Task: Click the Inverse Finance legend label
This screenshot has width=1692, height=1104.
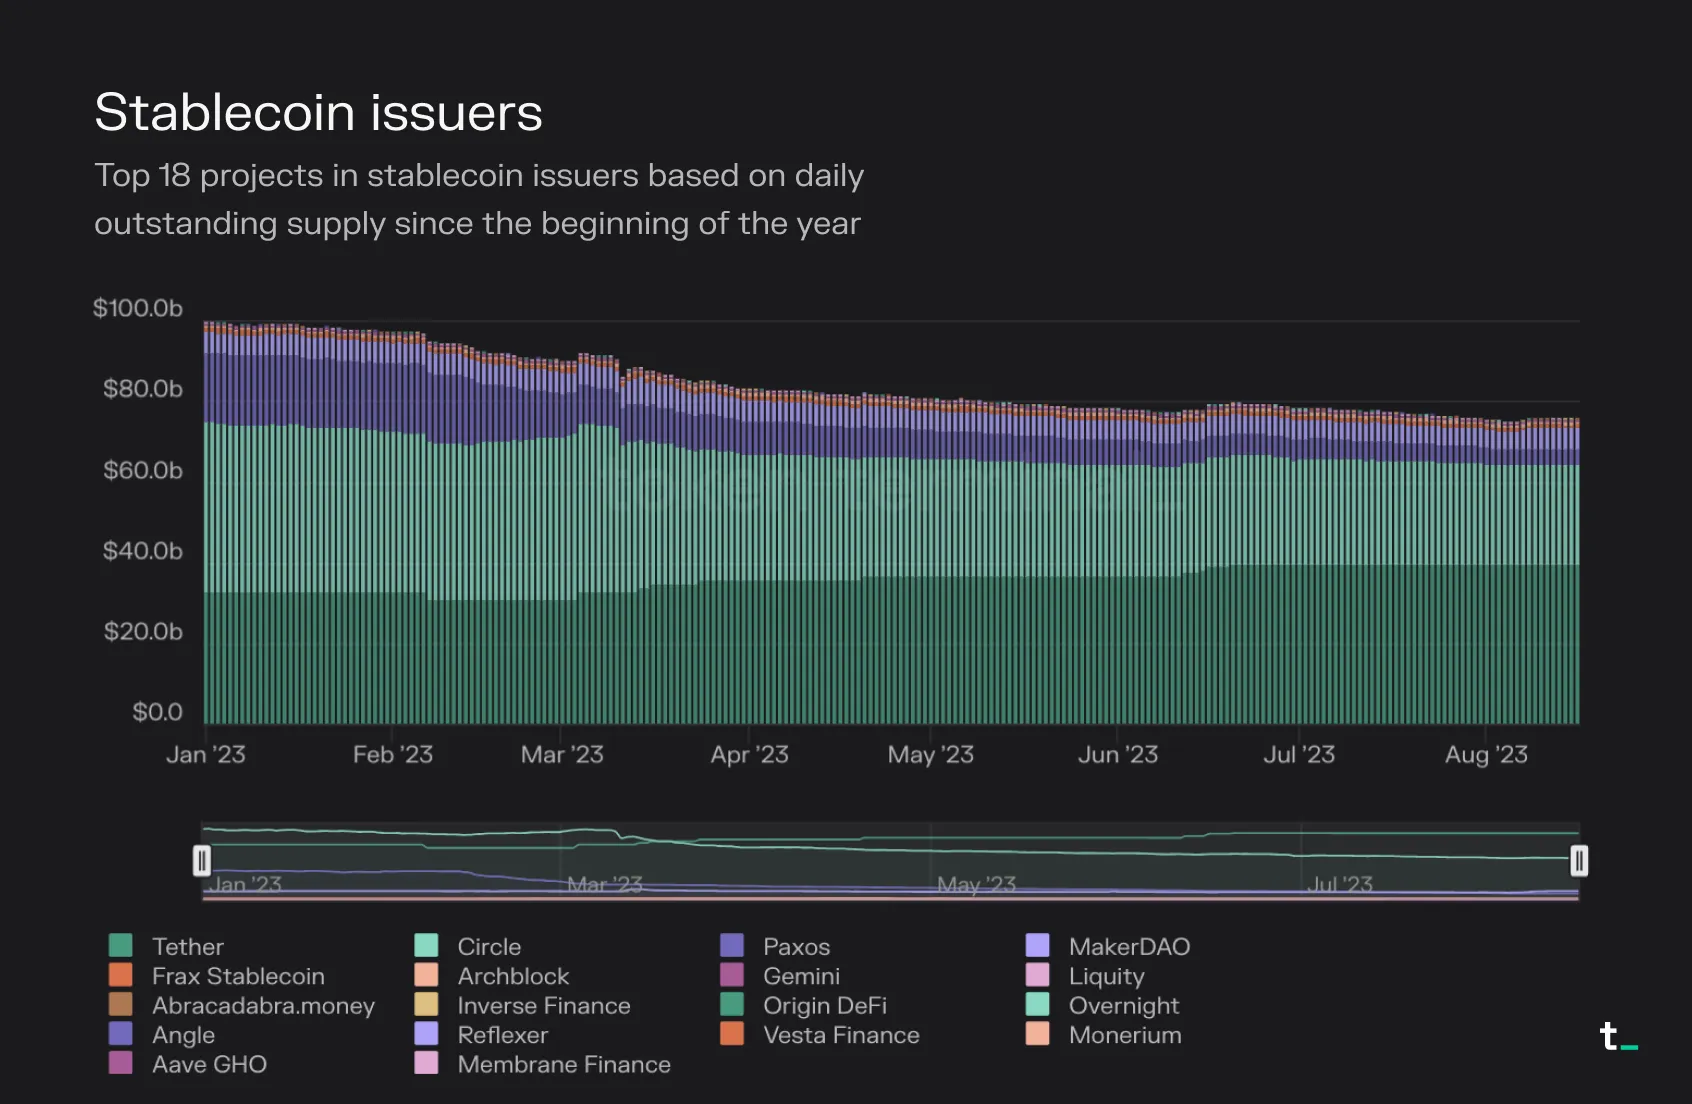Action: (x=544, y=1005)
